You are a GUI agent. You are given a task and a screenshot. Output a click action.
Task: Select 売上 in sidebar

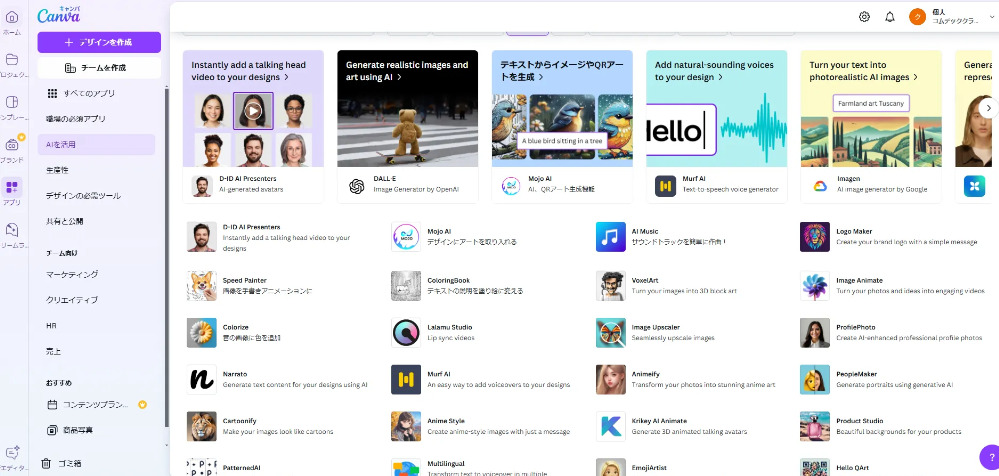pos(96,351)
